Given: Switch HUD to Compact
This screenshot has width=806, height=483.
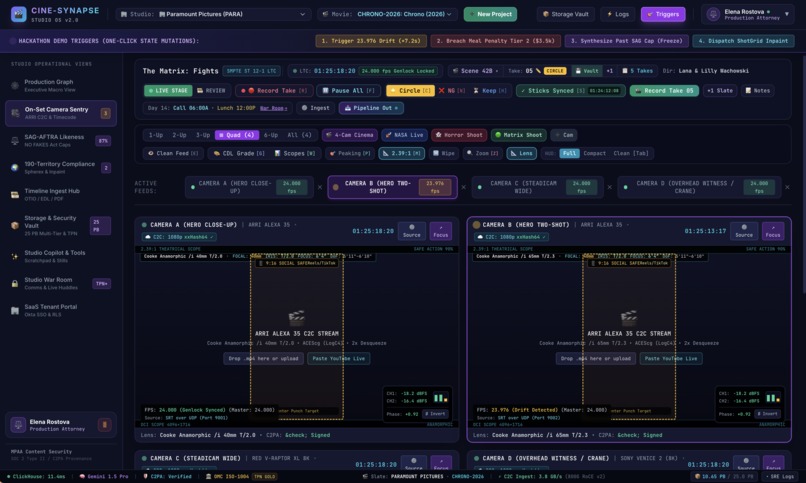Looking at the screenshot, I should tap(594, 153).
